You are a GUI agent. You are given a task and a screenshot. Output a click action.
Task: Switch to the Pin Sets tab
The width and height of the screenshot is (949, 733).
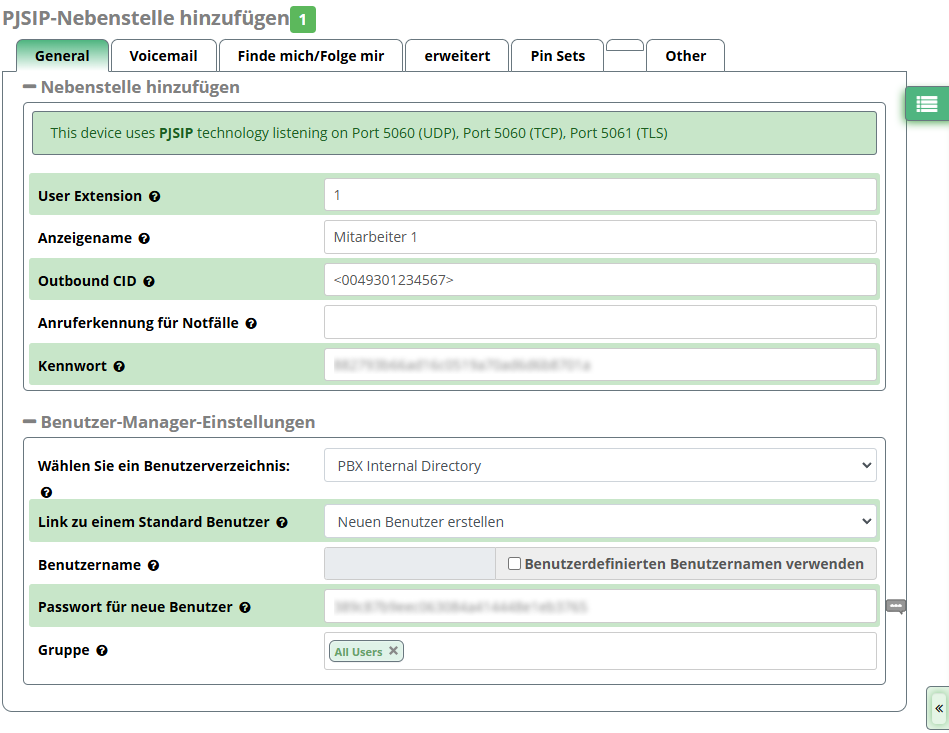coord(557,56)
